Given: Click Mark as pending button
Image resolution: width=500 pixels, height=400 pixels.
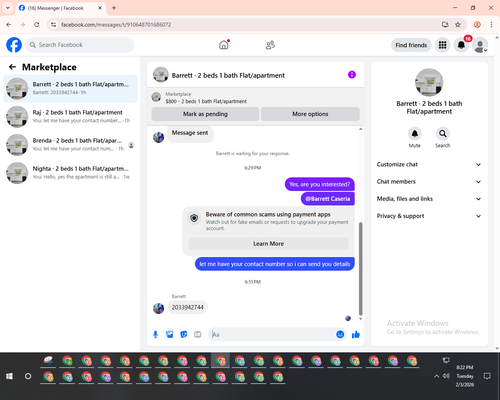Looking at the screenshot, I should [205, 114].
